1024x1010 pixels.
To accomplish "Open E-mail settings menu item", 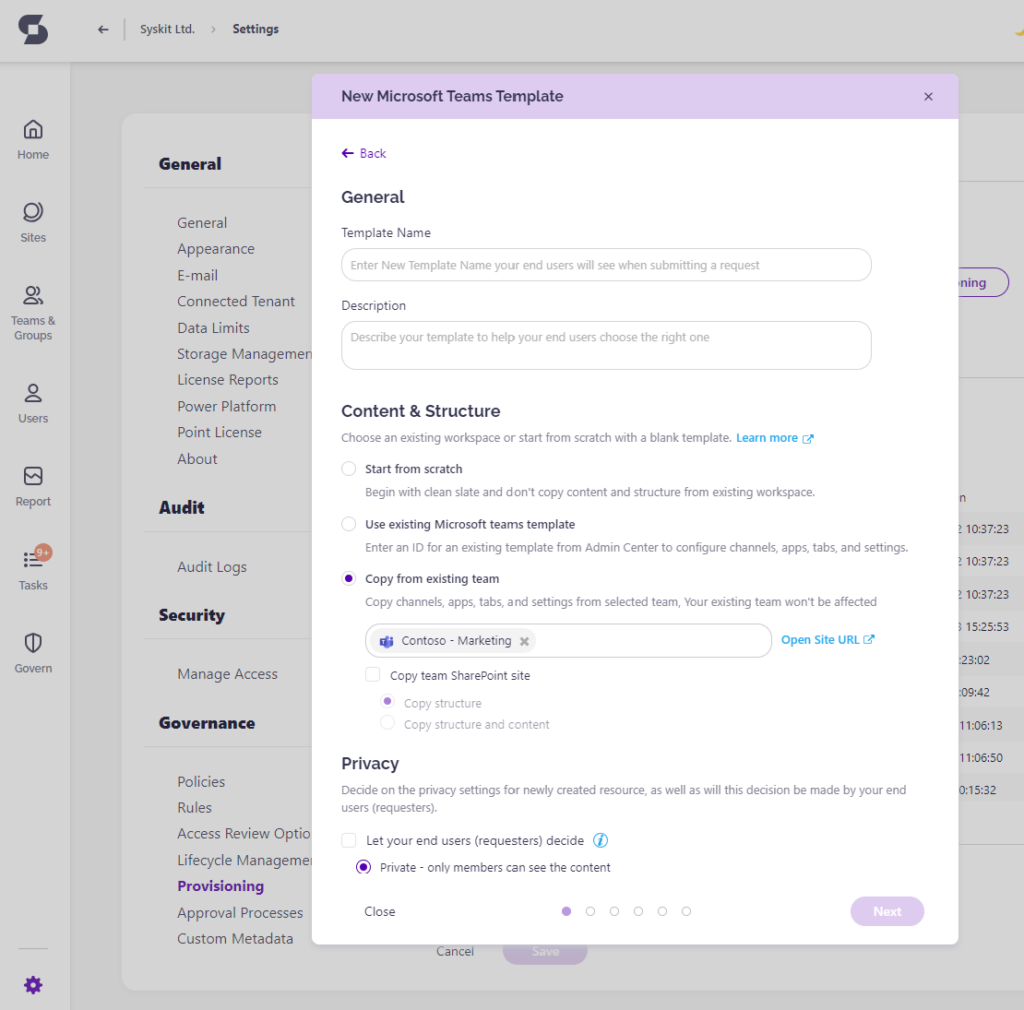I will click(x=197, y=276).
